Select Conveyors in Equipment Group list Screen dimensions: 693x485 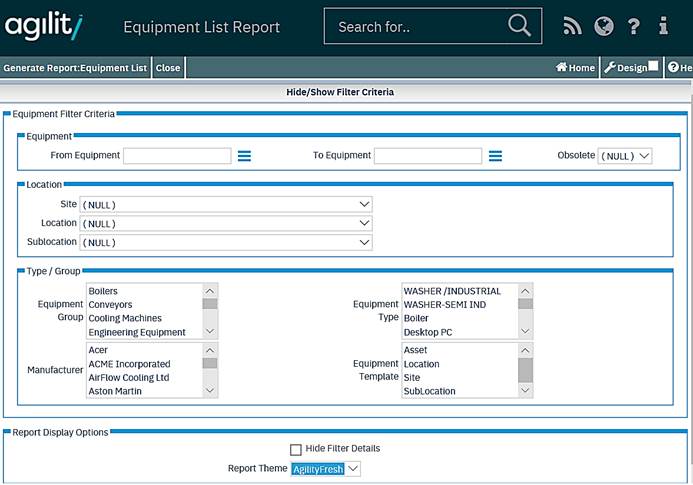(x=110, y=305)
